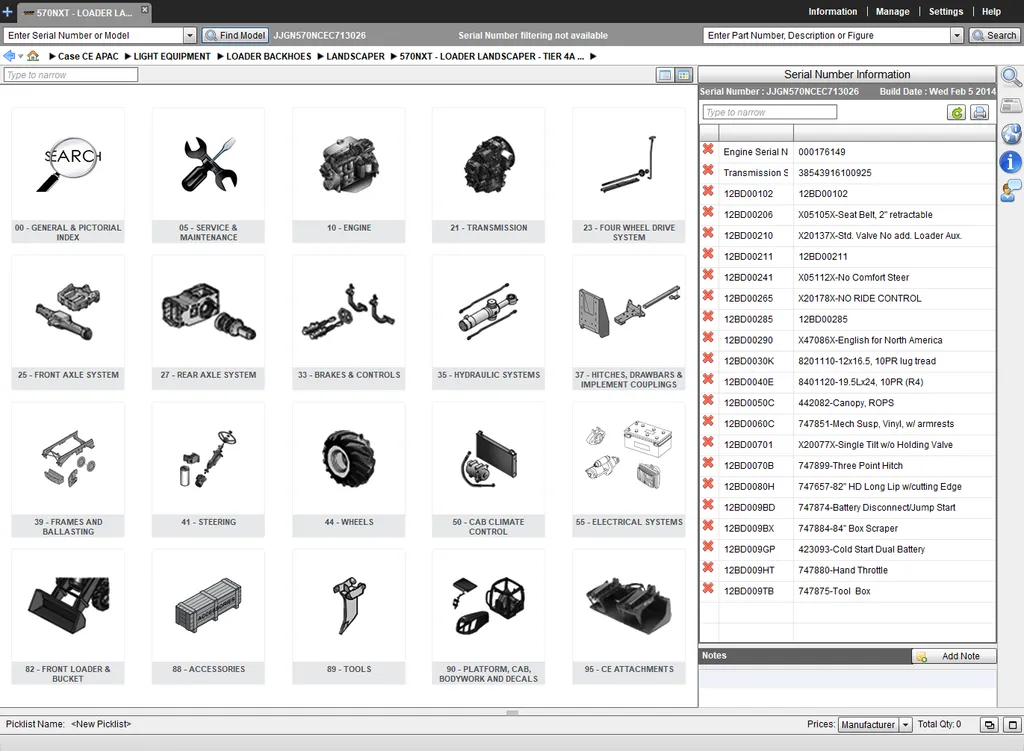This screenshot has width=1024, height=751.
Task: Open 82 - Front Loader & Bucket
Action: [68, 617]
